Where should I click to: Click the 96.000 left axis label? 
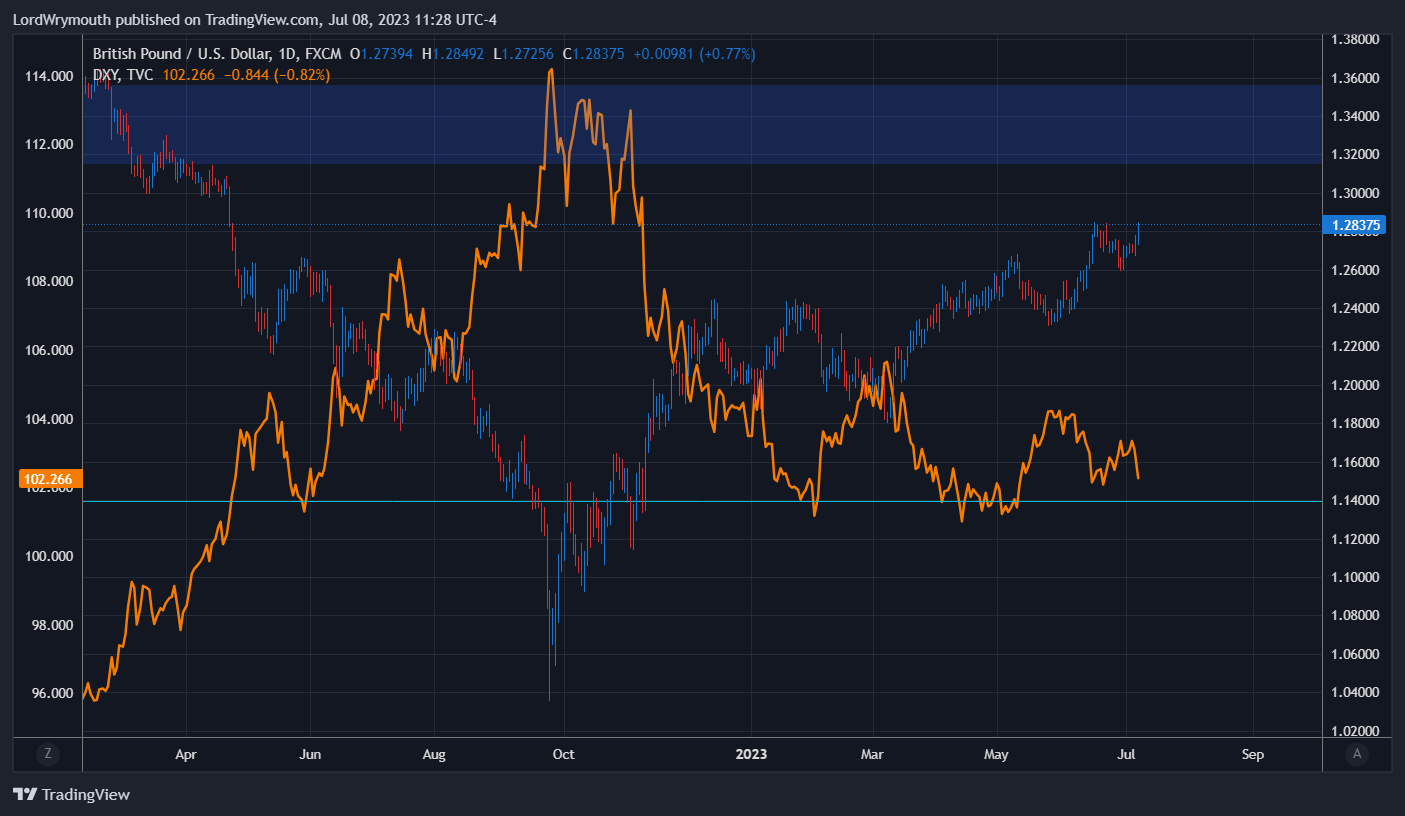[x=50, y=693]
